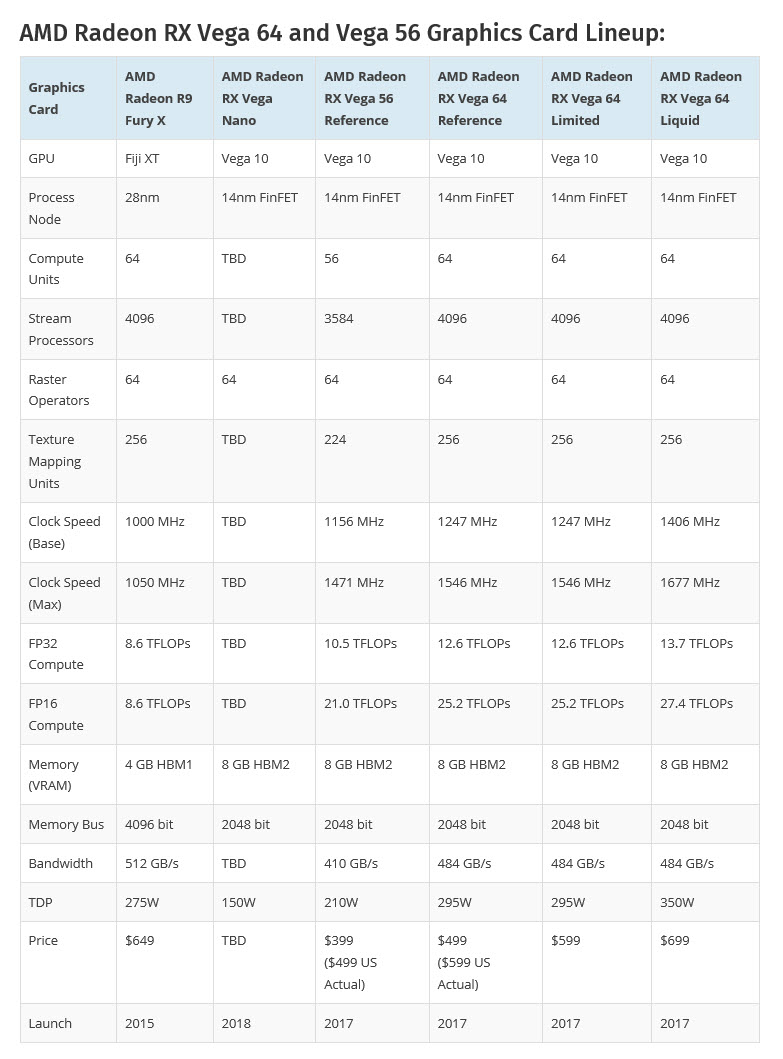This screenshot has width=783, height=1059.
Task: Click the 512 GB/s bandwidth cell
Action: tap(152, 863)
